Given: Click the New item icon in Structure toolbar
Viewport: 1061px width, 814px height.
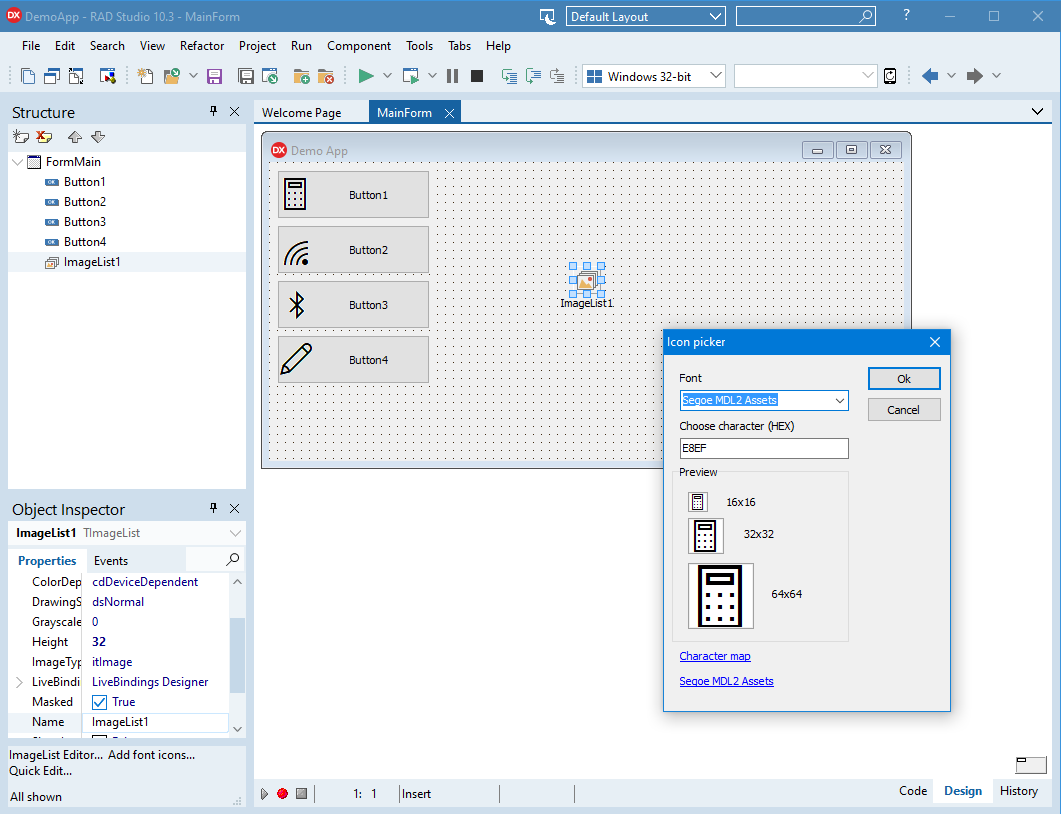Looking at the screenshot, I should click(x=21, y=137).
